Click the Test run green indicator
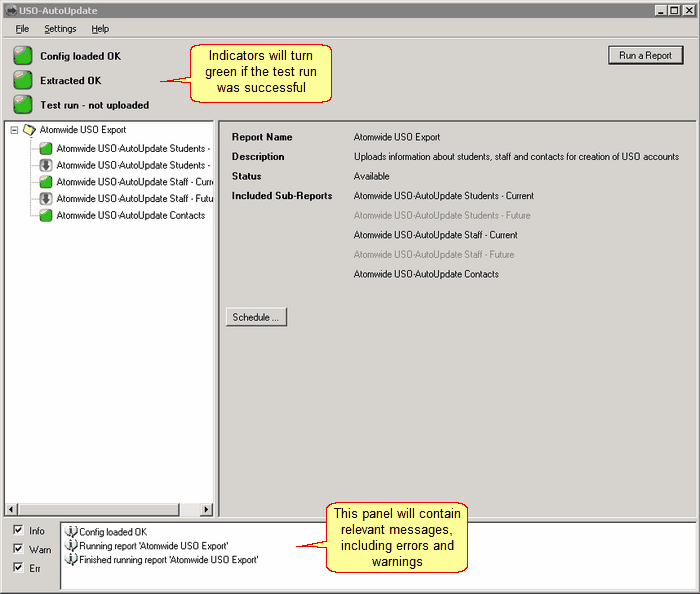The width and height of the screenshot is (700, 594). pyautogui.click(x=22, y=105)
